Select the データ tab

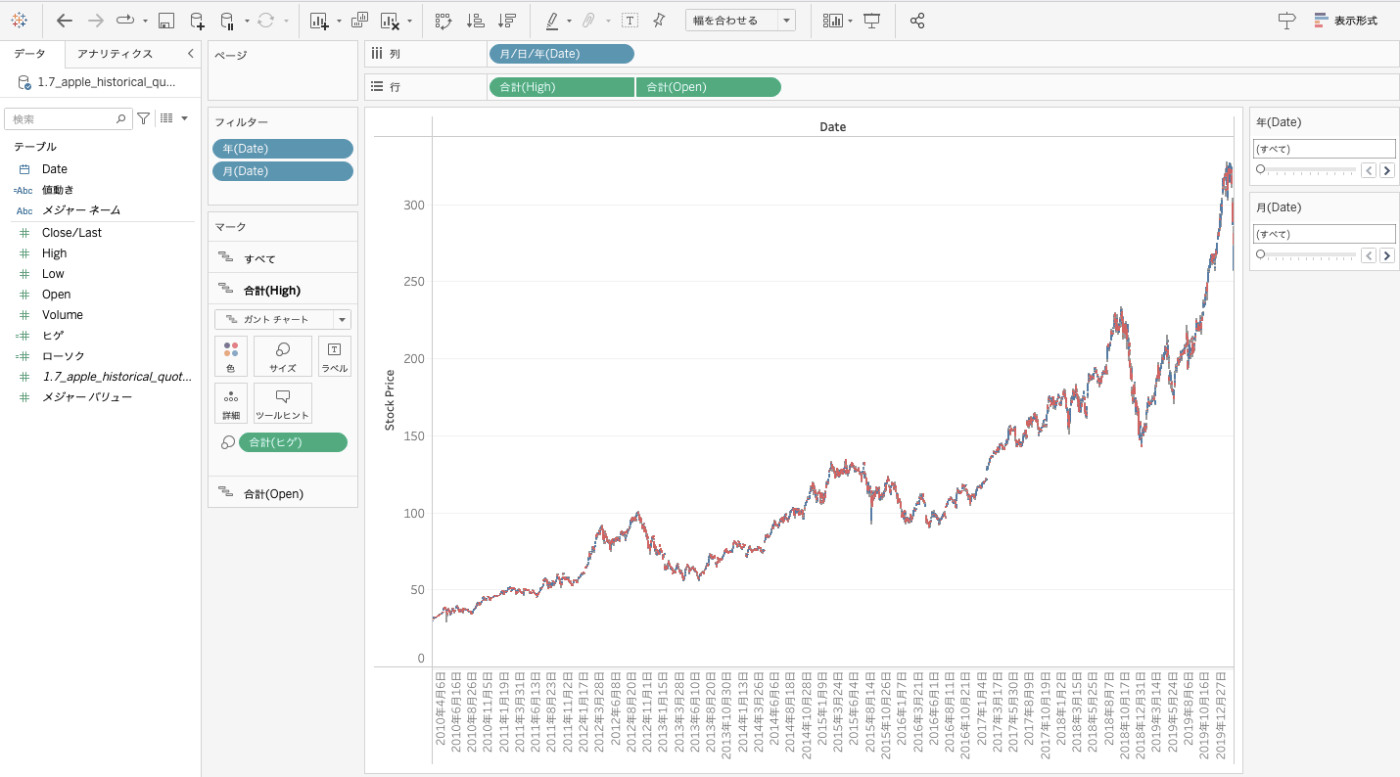30,54
